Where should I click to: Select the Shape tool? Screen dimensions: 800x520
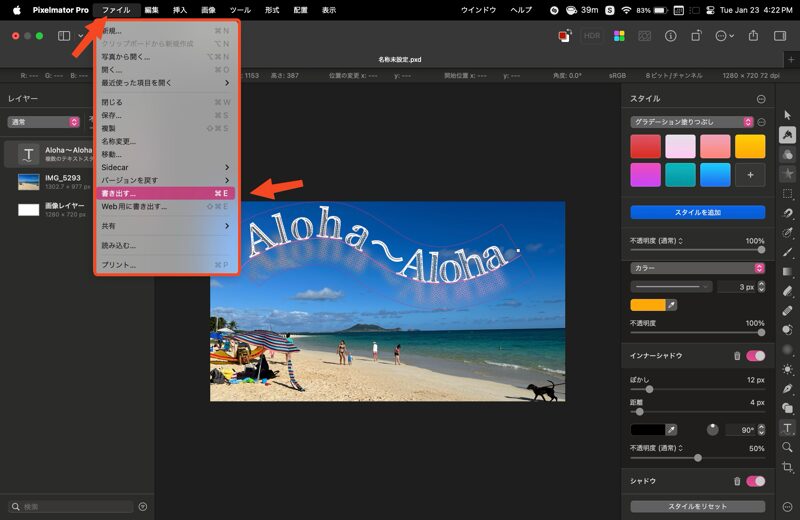point(787,408)
